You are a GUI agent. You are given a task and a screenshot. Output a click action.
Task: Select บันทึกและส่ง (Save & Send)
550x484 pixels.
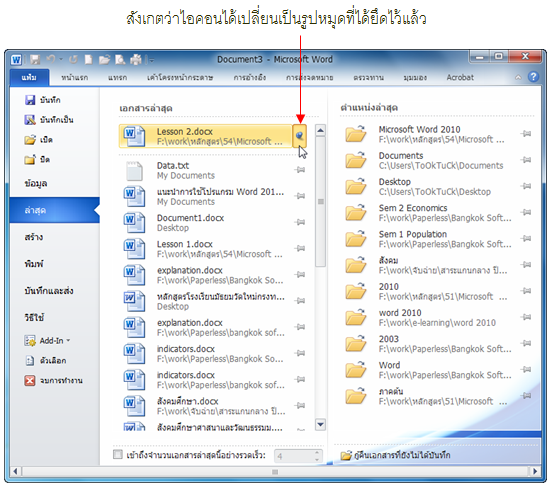coord(49,291)
